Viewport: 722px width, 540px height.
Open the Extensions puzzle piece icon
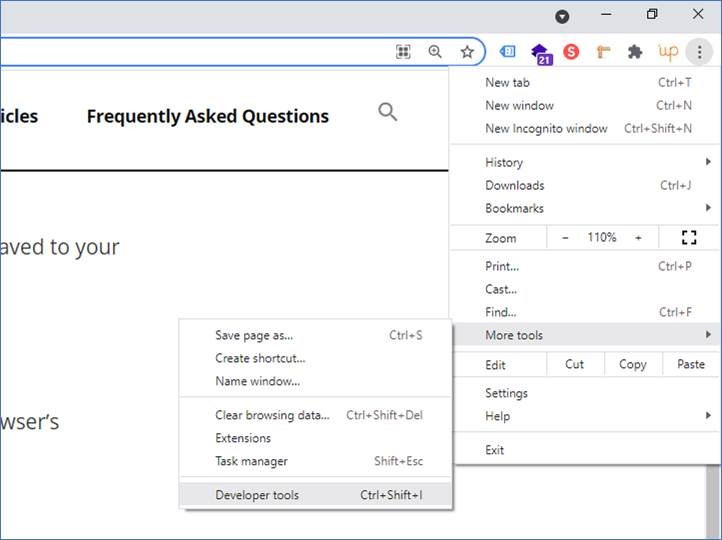click(x=634, y=52)
